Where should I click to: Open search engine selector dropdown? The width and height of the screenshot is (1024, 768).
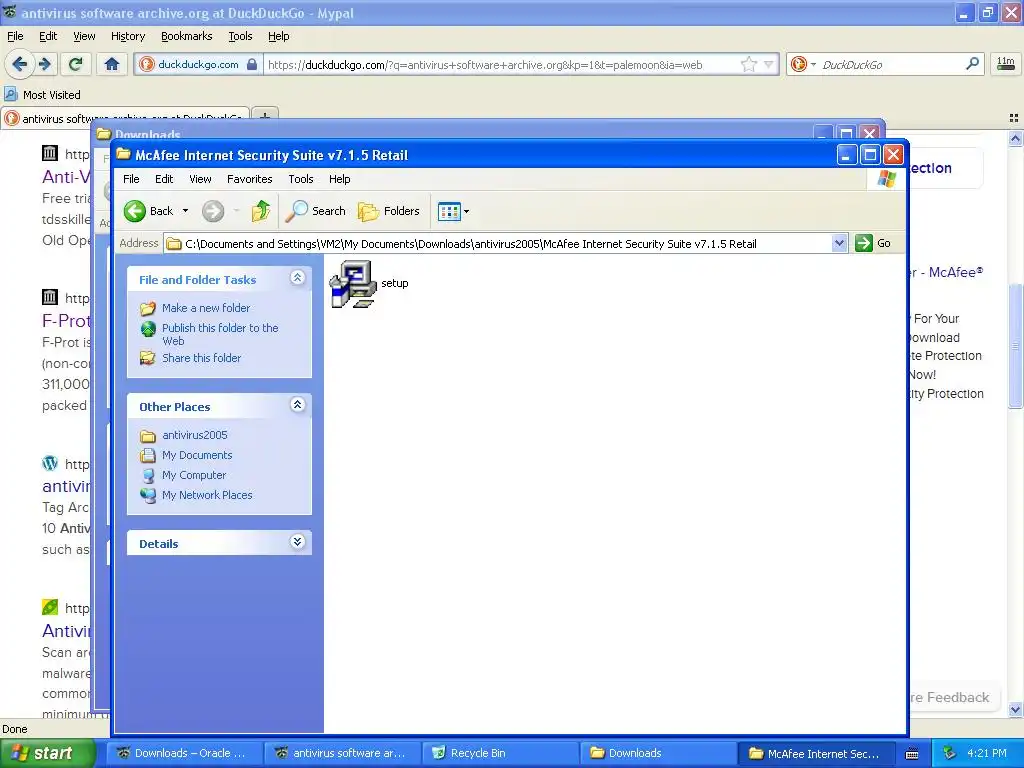[x=803, y=64]
